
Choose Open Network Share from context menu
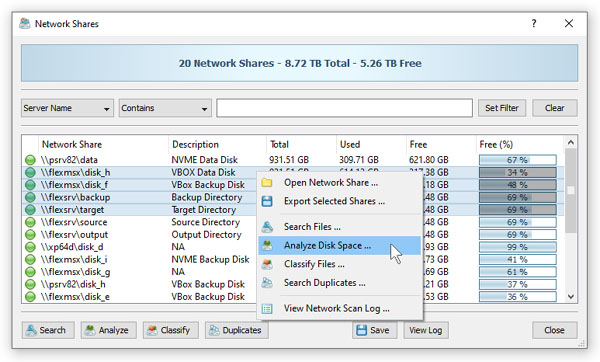pyautogui.click(x=340, y=183)
